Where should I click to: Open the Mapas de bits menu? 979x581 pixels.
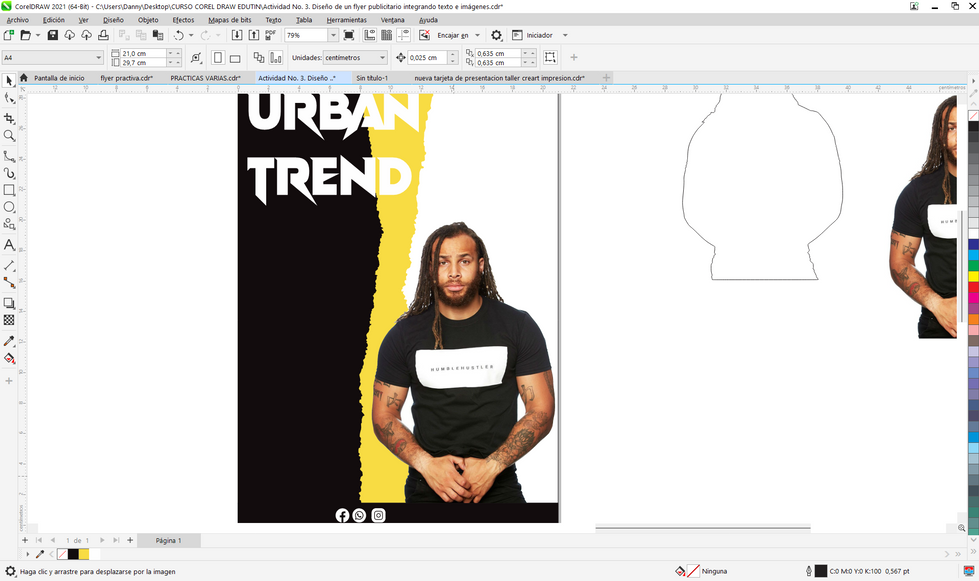(230, 20)
